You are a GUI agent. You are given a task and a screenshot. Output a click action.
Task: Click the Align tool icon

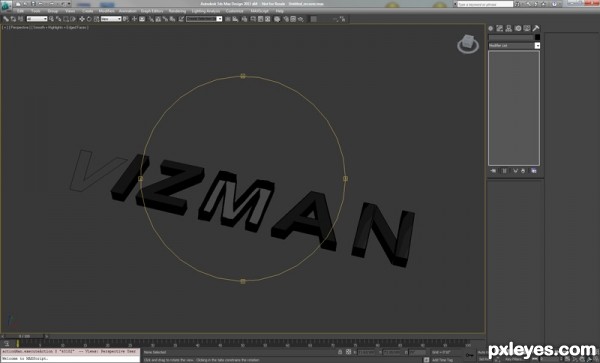[235, 19]
